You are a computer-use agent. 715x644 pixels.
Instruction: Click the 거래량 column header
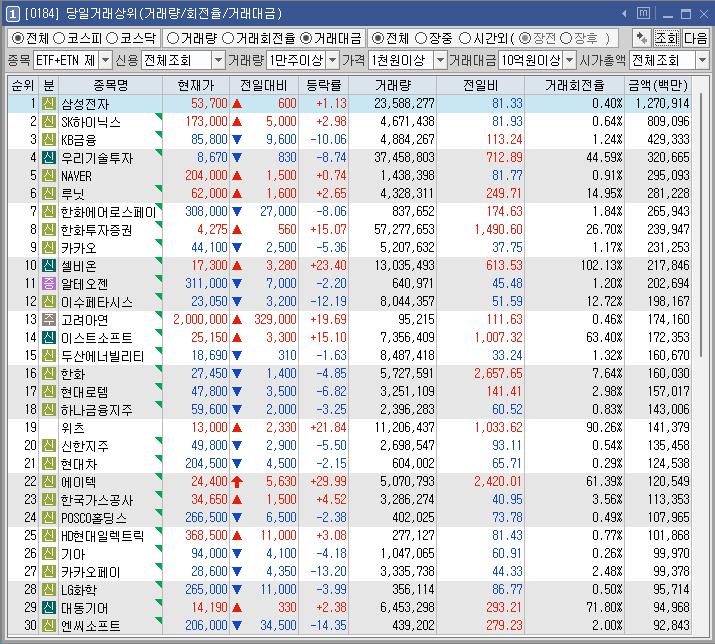click(393, 85)
